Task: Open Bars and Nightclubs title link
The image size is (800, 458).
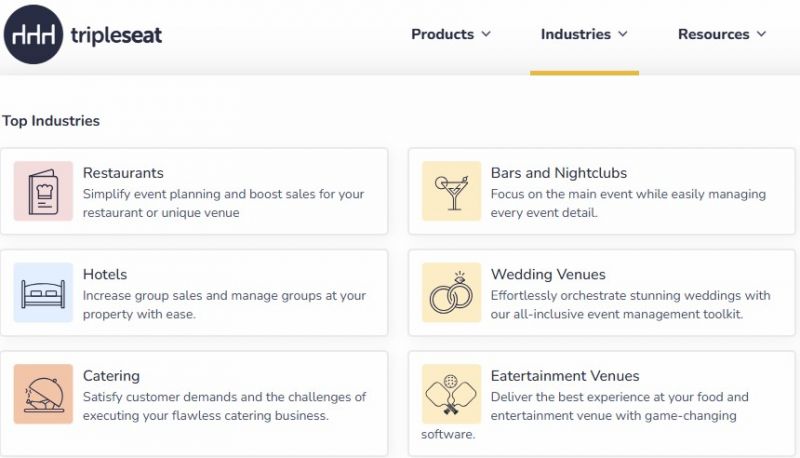Action: pos(559,173)
